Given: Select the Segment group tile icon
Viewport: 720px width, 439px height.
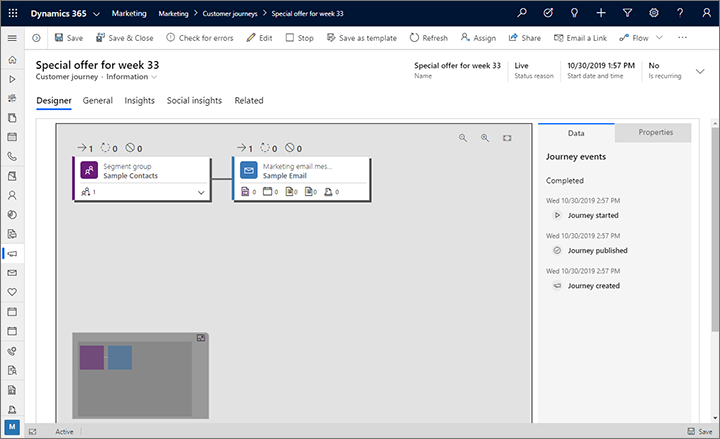Looking at the screenshot, I should click(87, 170).
